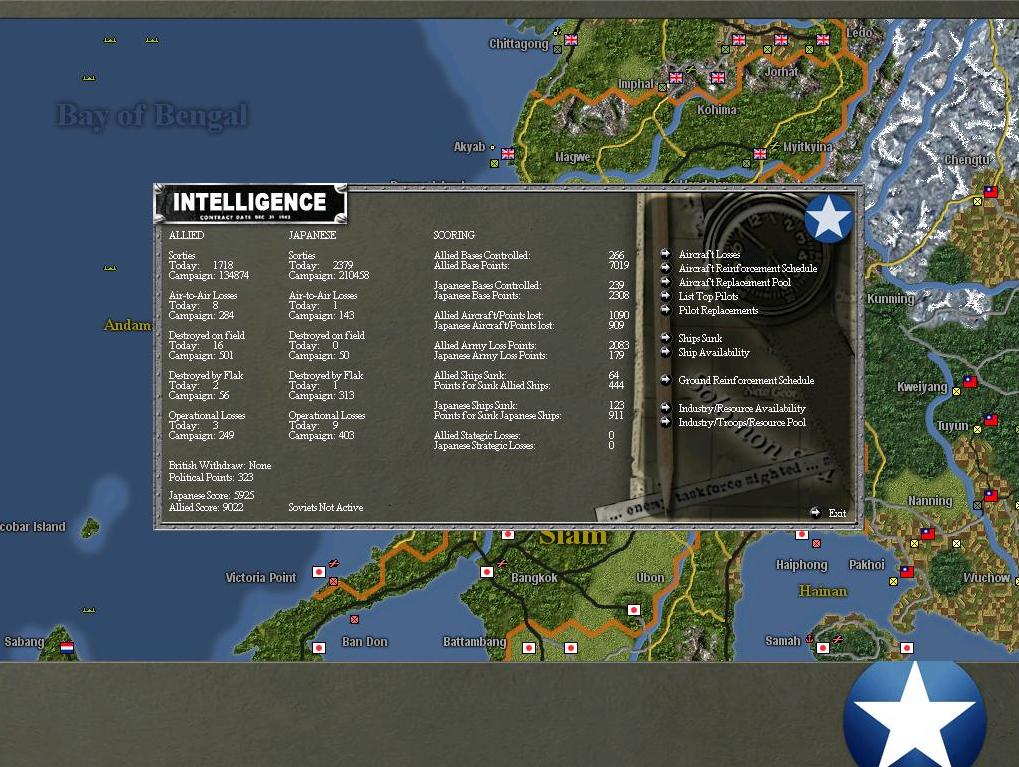Image resolution: width=1019 pixels, height=767 pixels.
Task: Click the Imphal map label
Action: [635, 84]
